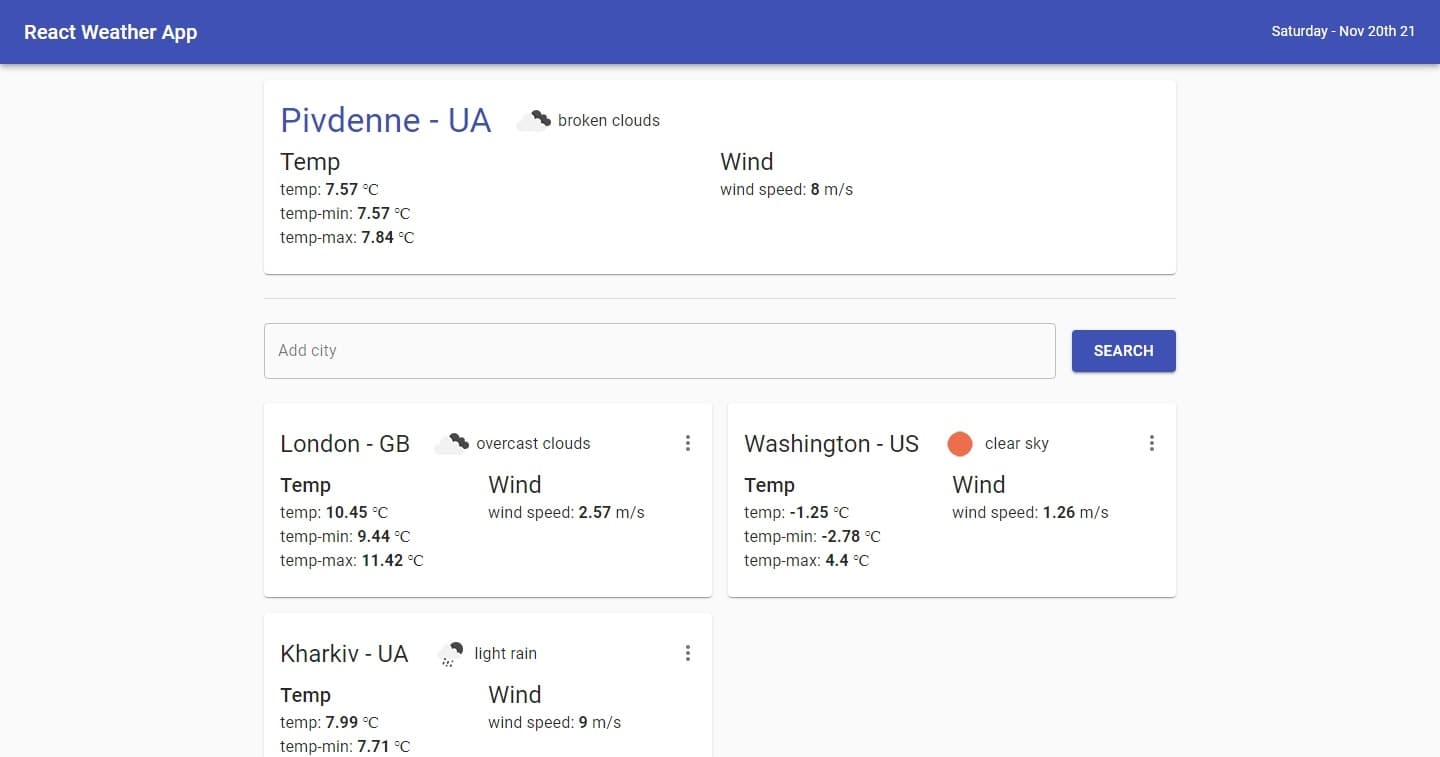
Task: Select the Kharkiv - UA card title
Action: 344,654
